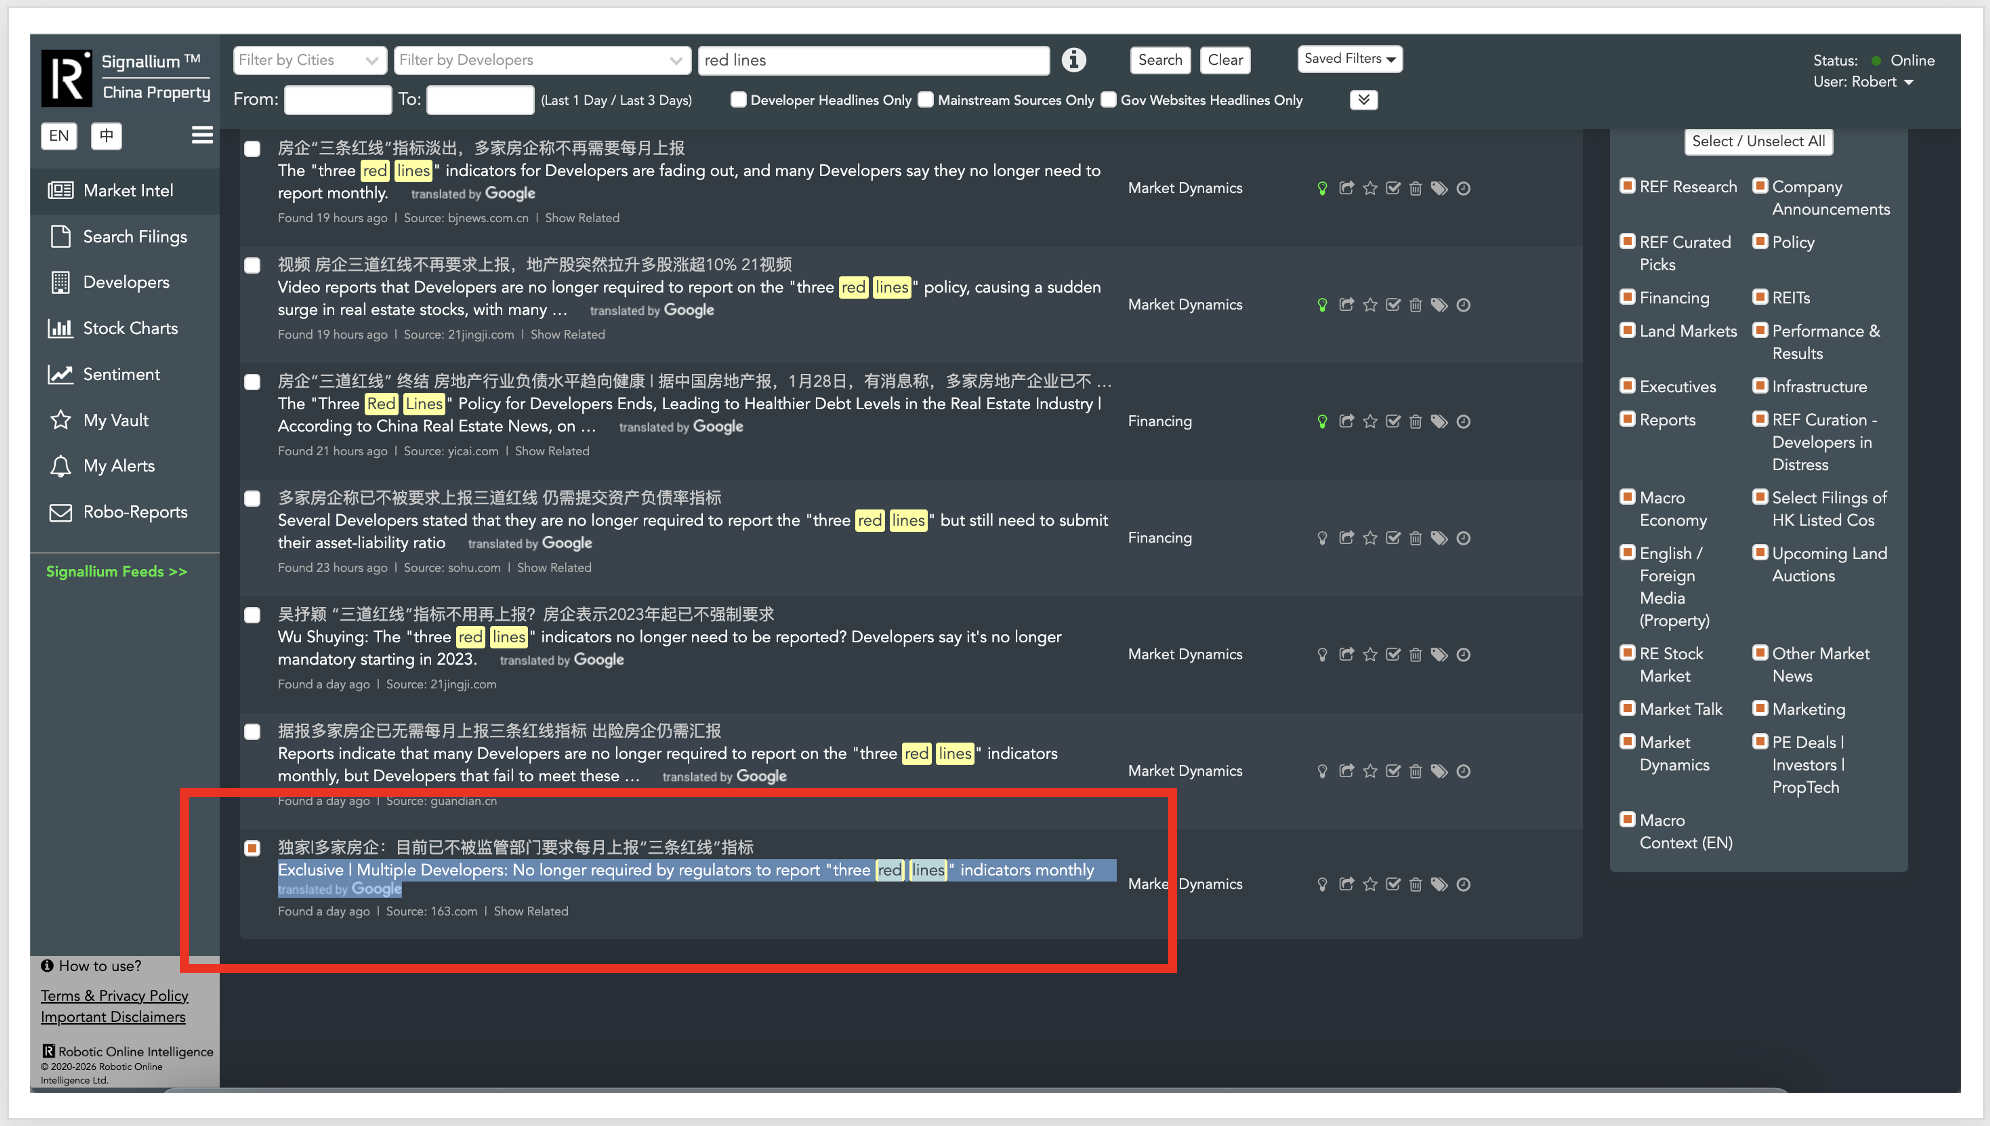Image resolution: width=1990 pixels, height=1126 pixels.
Task: Click Select / Unselect All button
Action: (1758, 141)
